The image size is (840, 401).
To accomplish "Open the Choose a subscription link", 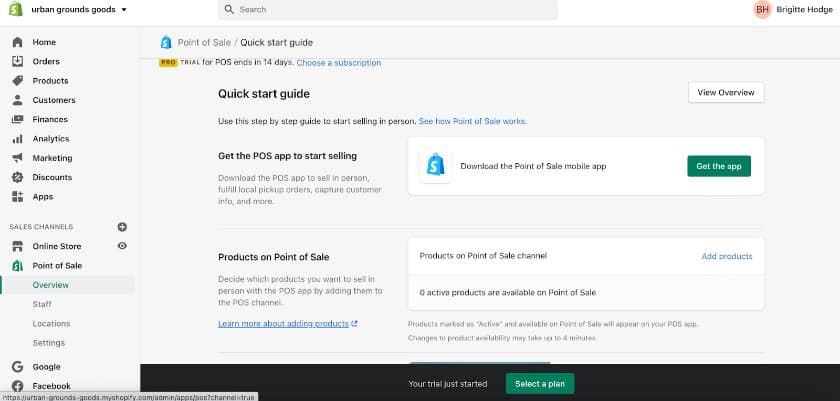I will [x=339, y=63].
